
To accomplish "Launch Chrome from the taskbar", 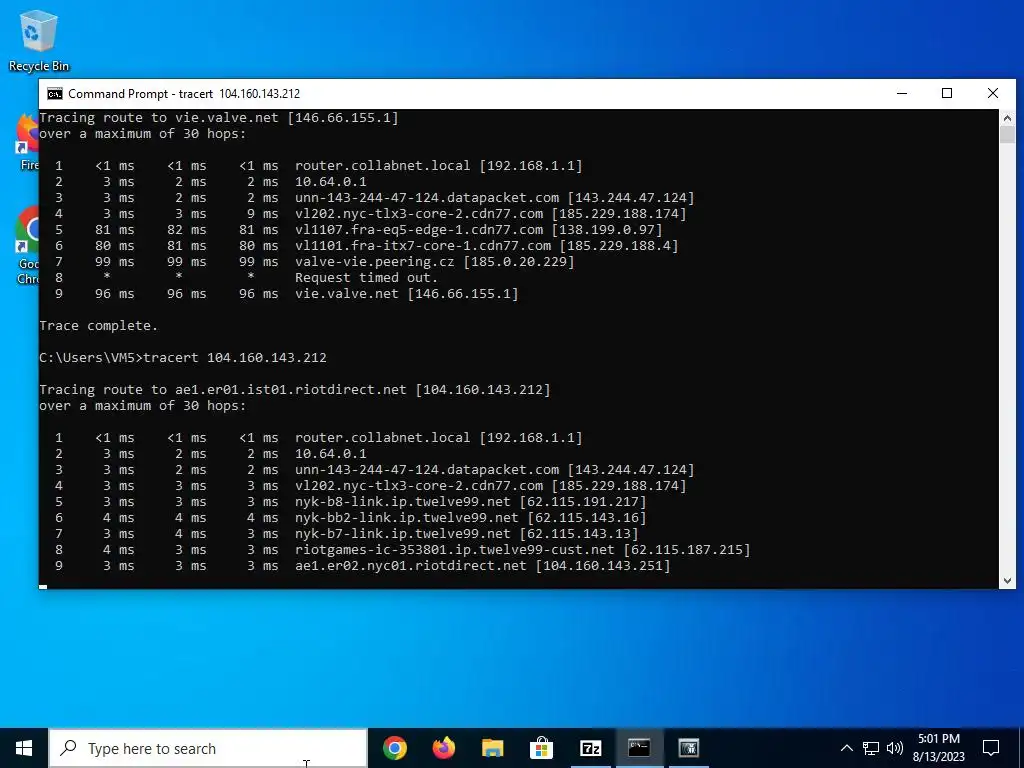I will [394, 748].
